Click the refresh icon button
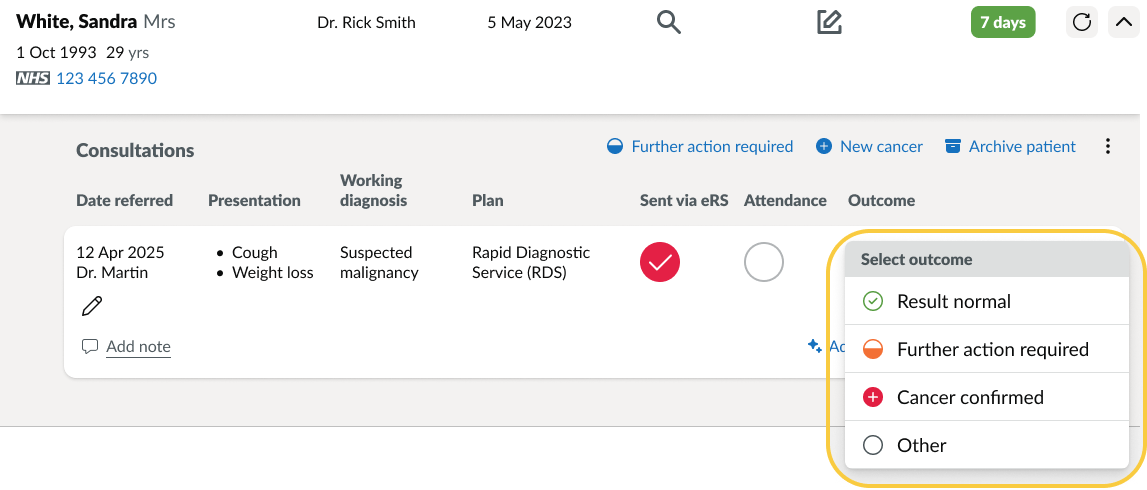Screen dimensions: 1147x490 coord(1081,23)
